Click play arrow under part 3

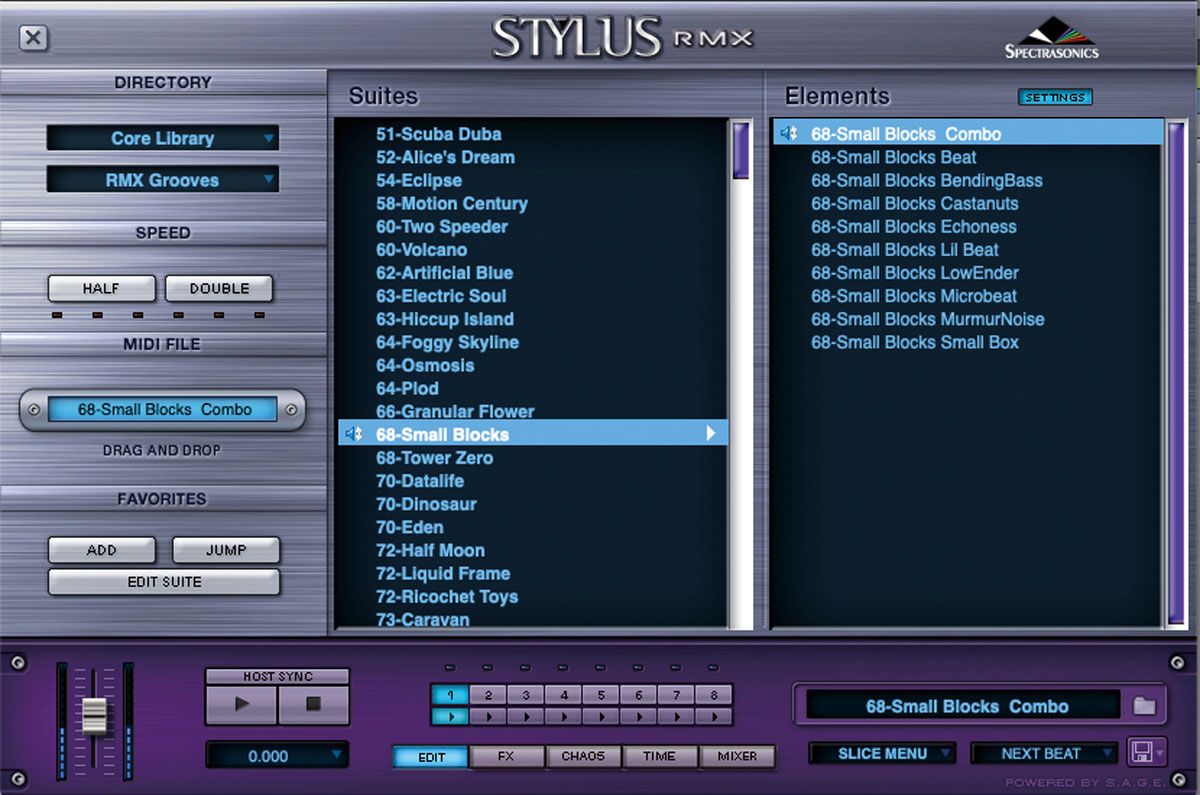pos(525,716)
